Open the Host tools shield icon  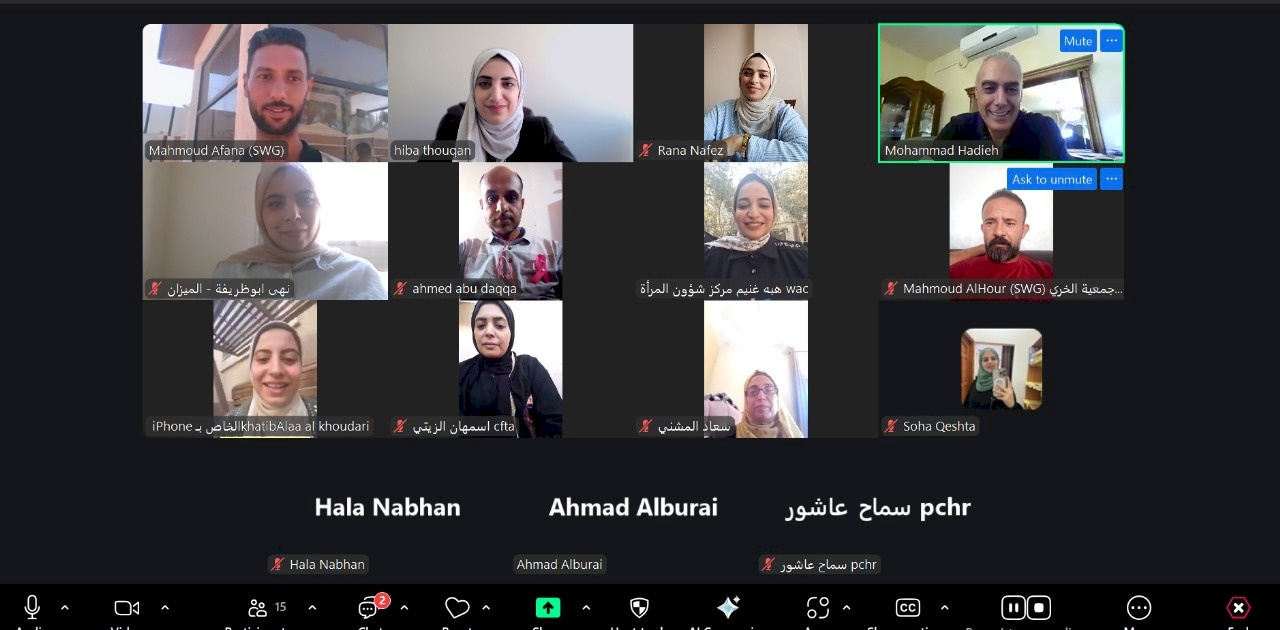pyautogui.click(x=639, y=607)
